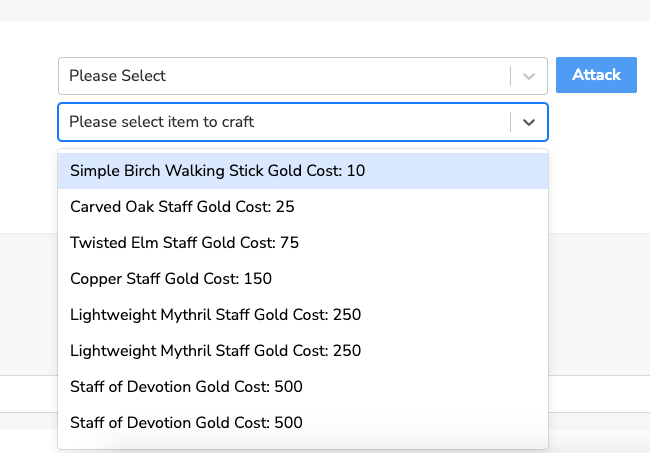Click the 'Please select item to craft' placeholder
This screenshot has width=650, height=453.
click(x=161, y=122)
